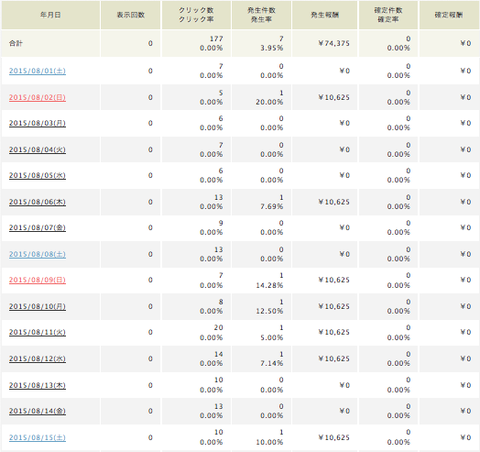Click the 2015/08/15(土) date link
The image size is (480, 452).
37,438
